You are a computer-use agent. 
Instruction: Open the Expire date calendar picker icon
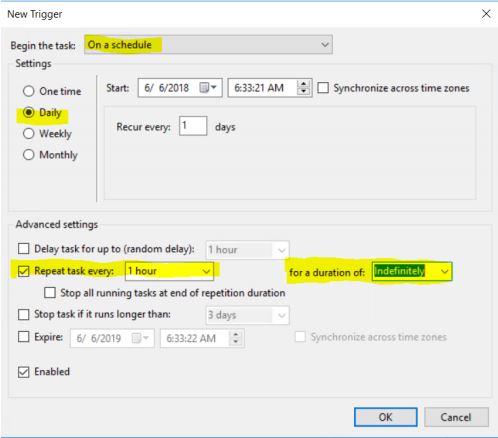click(x=140, y=338)
